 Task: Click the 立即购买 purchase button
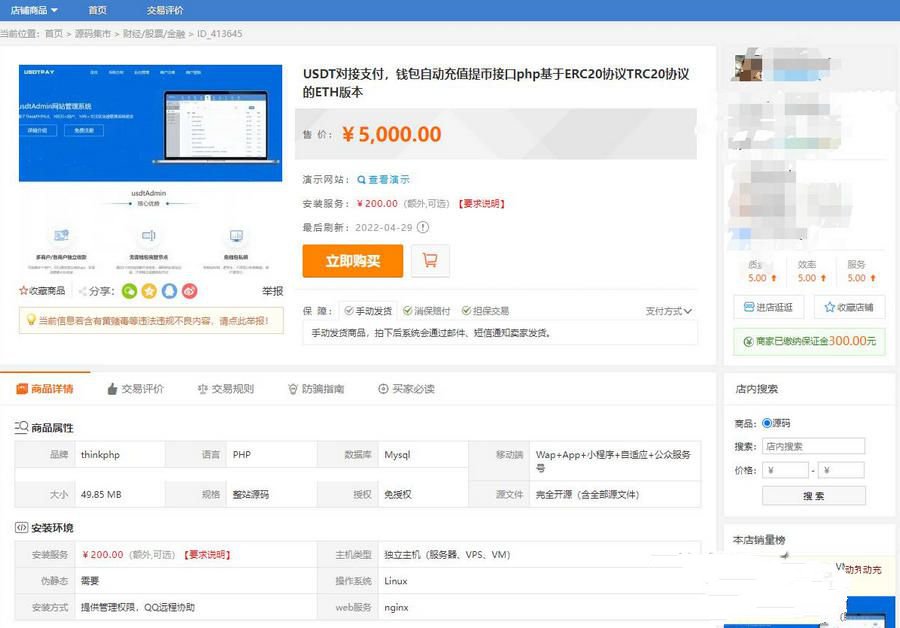click(354, 259)
